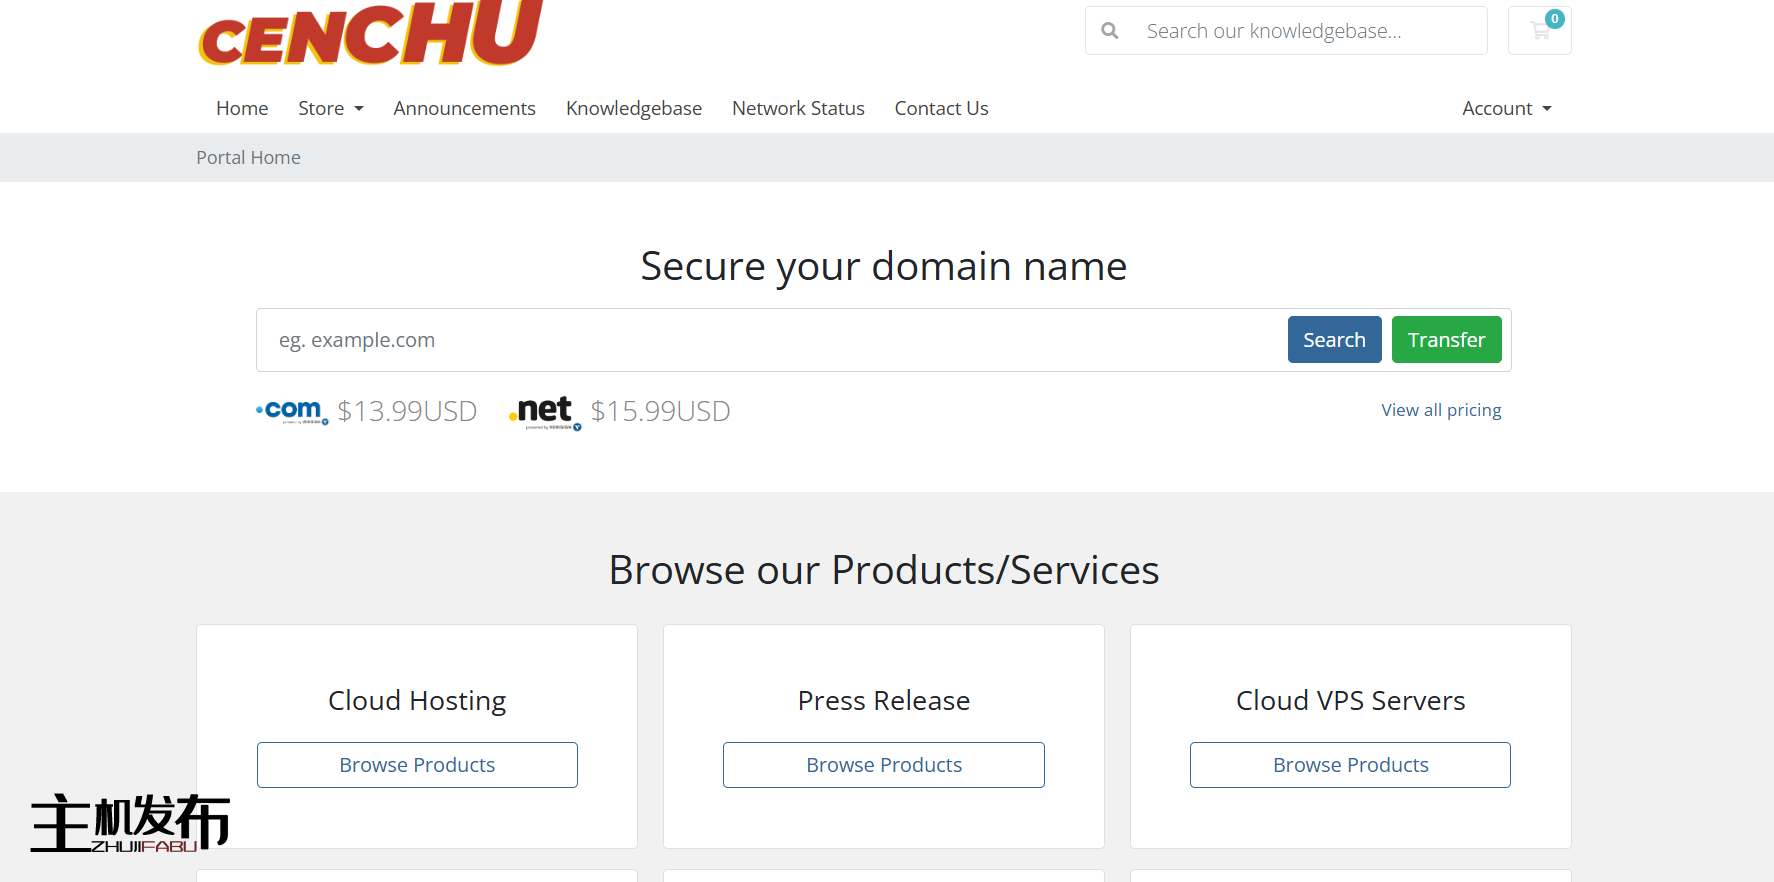Select Knowledgebase from the navbar
Image resolution: width=1774 pixels, height=882 pixels.
[x=634, y=108]
